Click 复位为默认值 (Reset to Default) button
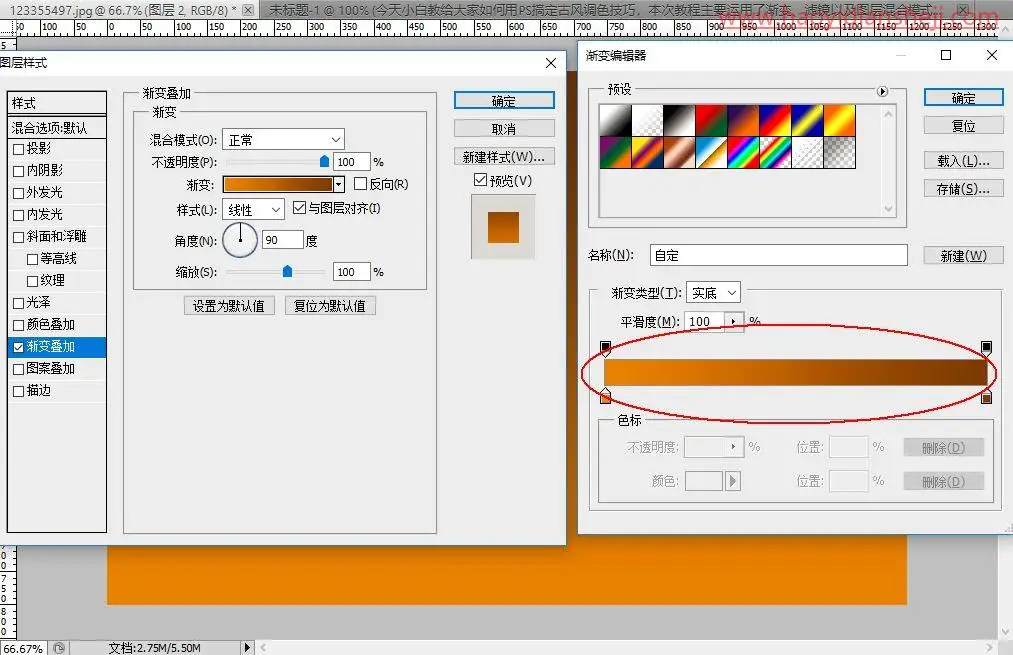 329,306
